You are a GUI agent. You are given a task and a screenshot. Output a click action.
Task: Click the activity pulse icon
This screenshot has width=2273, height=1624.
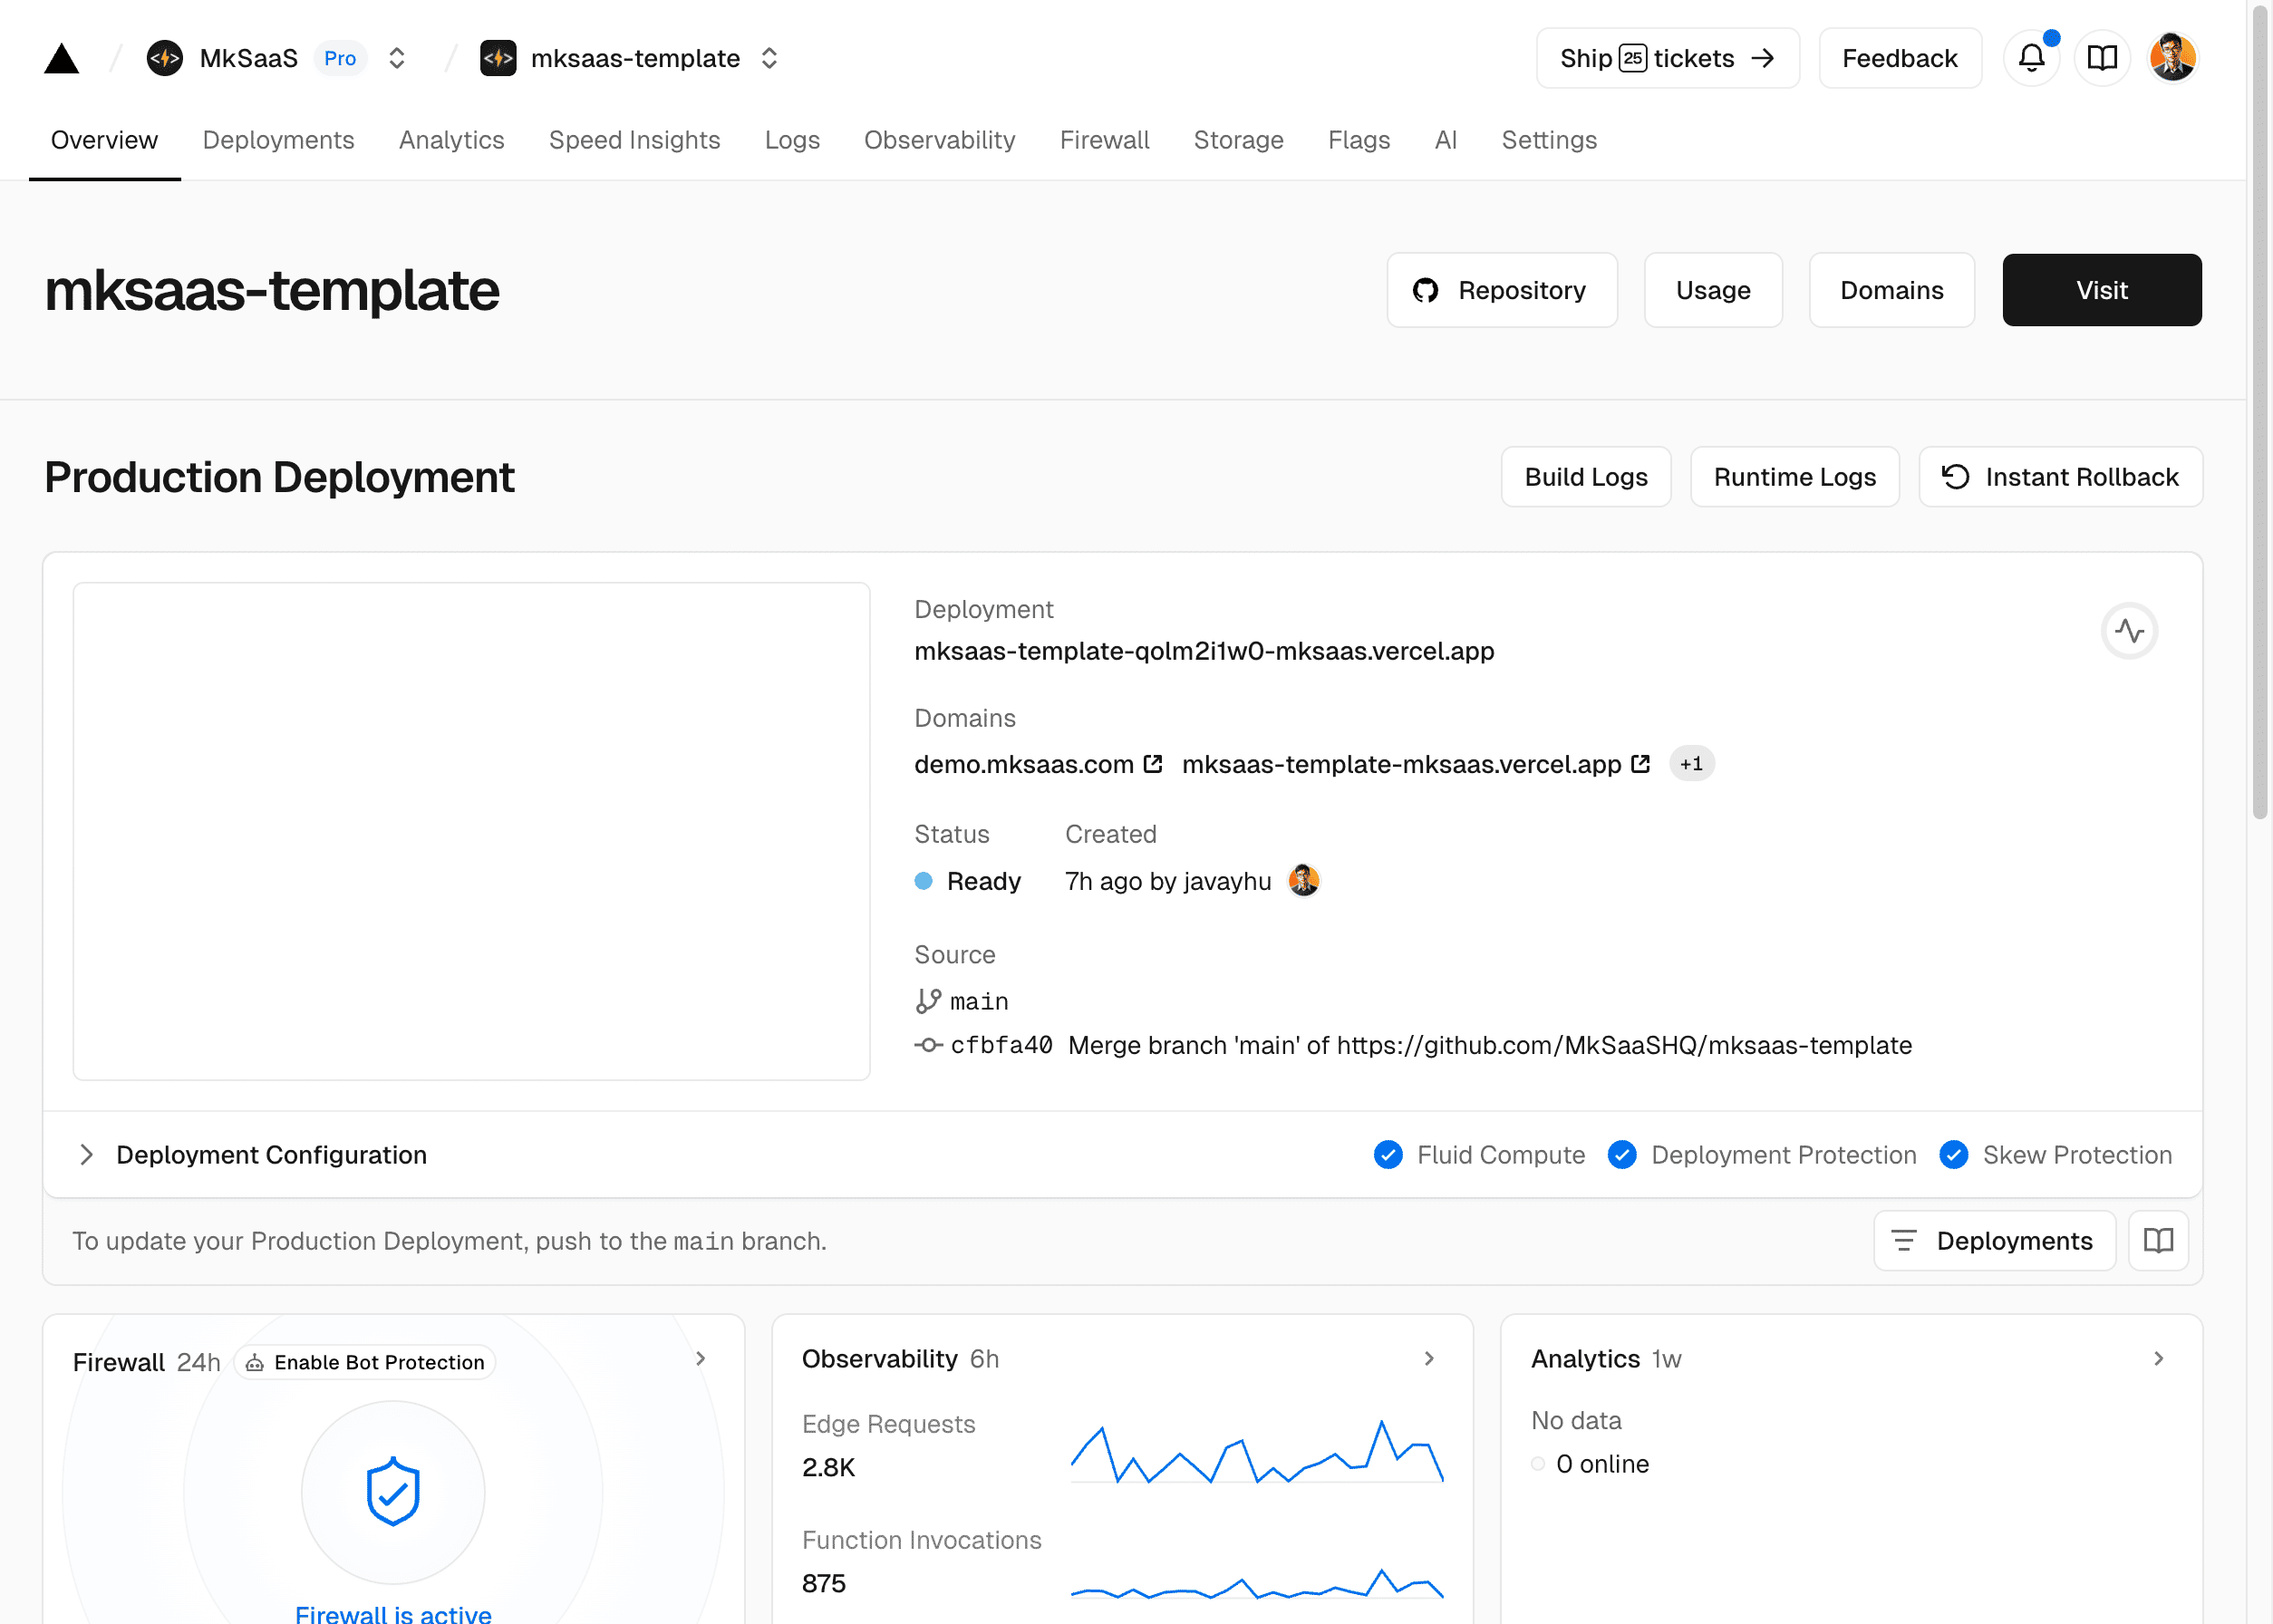click(x=2129, y=631)
